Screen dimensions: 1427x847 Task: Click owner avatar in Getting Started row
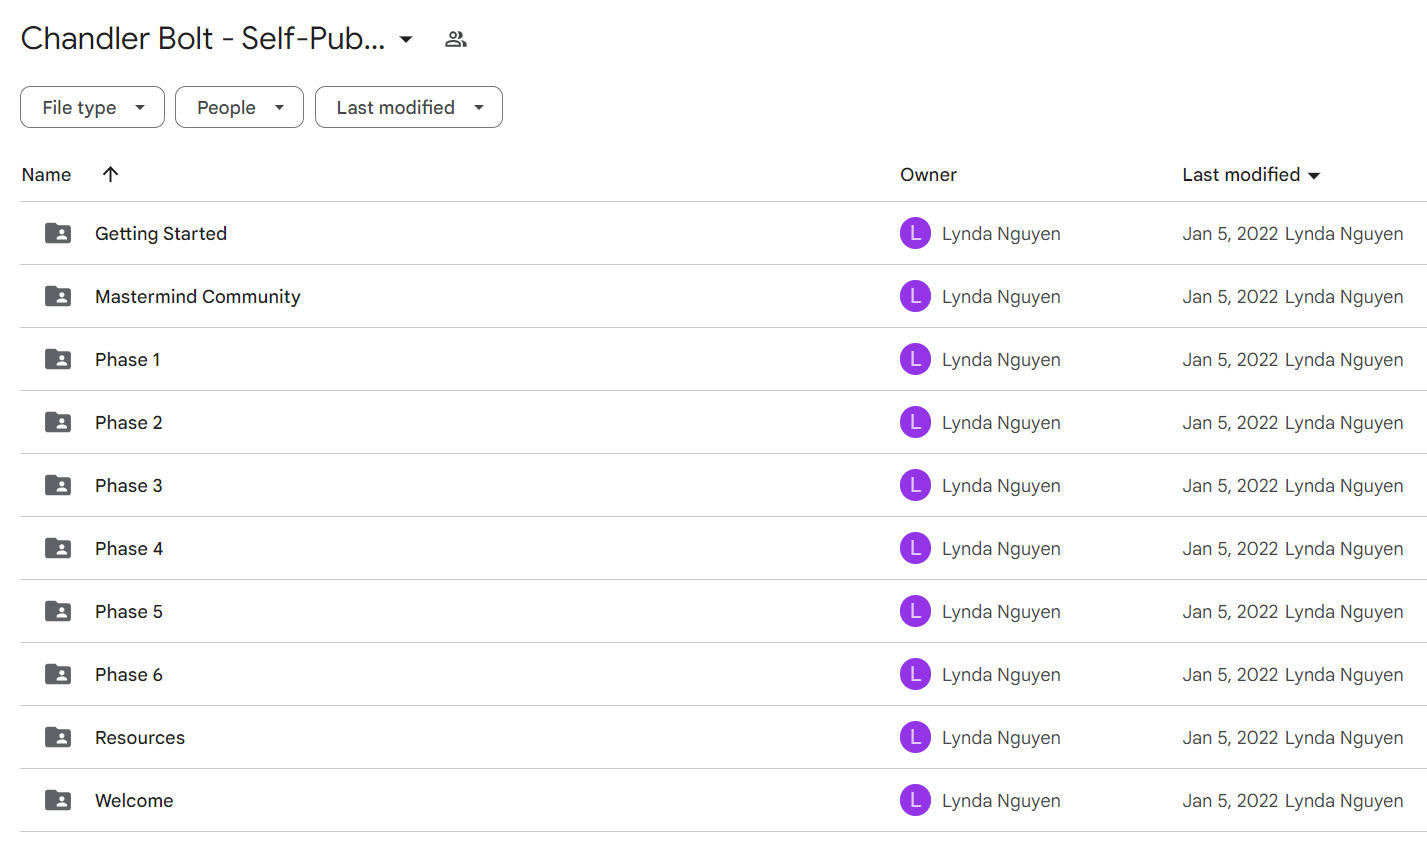915,233
